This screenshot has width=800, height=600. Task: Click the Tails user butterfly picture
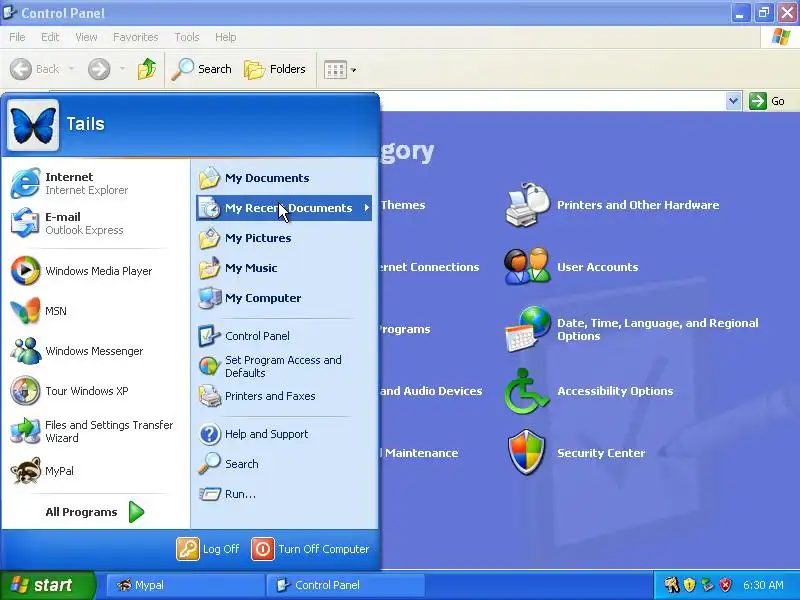[x=33, y=125]
